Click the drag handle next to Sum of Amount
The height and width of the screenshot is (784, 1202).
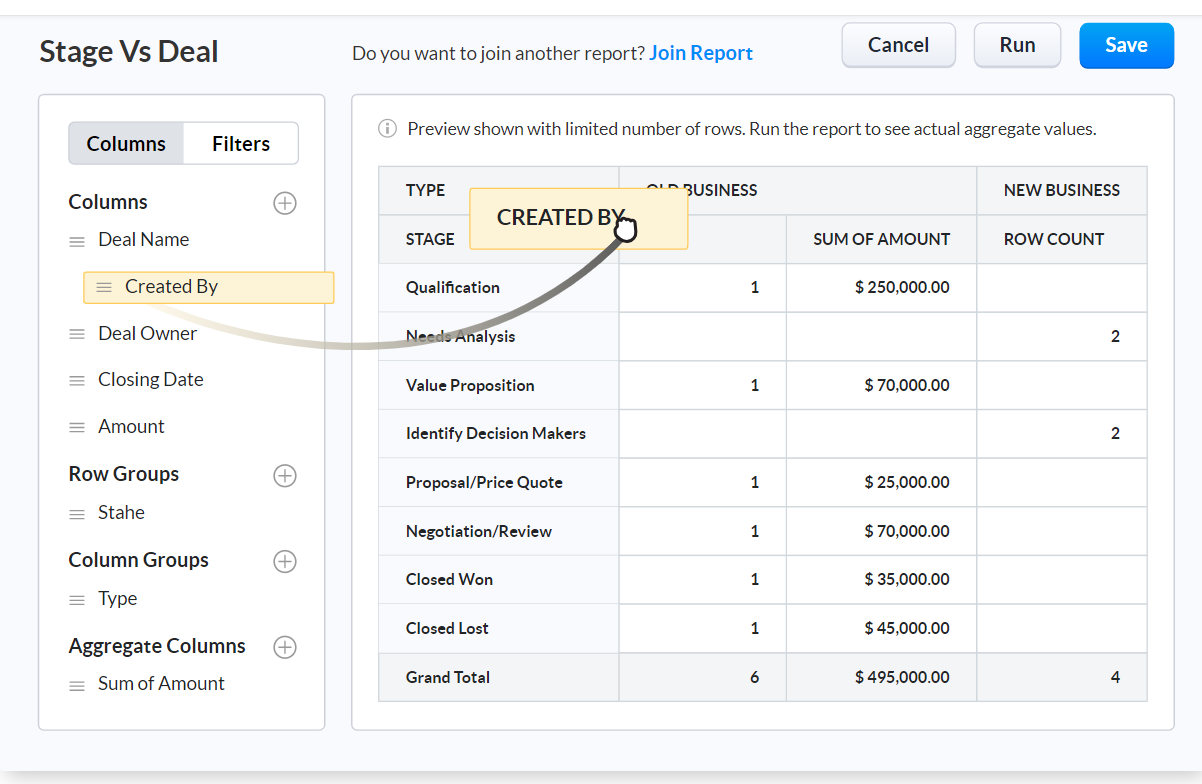coord(76,683)
